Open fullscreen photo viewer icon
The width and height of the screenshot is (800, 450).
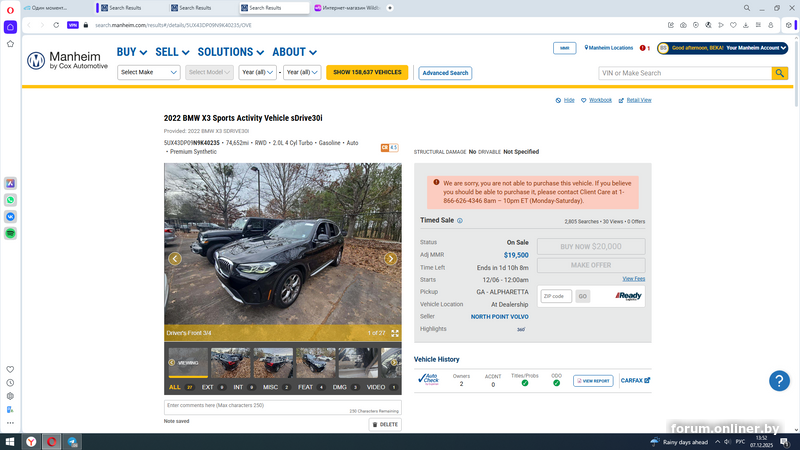tap(395, 333)
